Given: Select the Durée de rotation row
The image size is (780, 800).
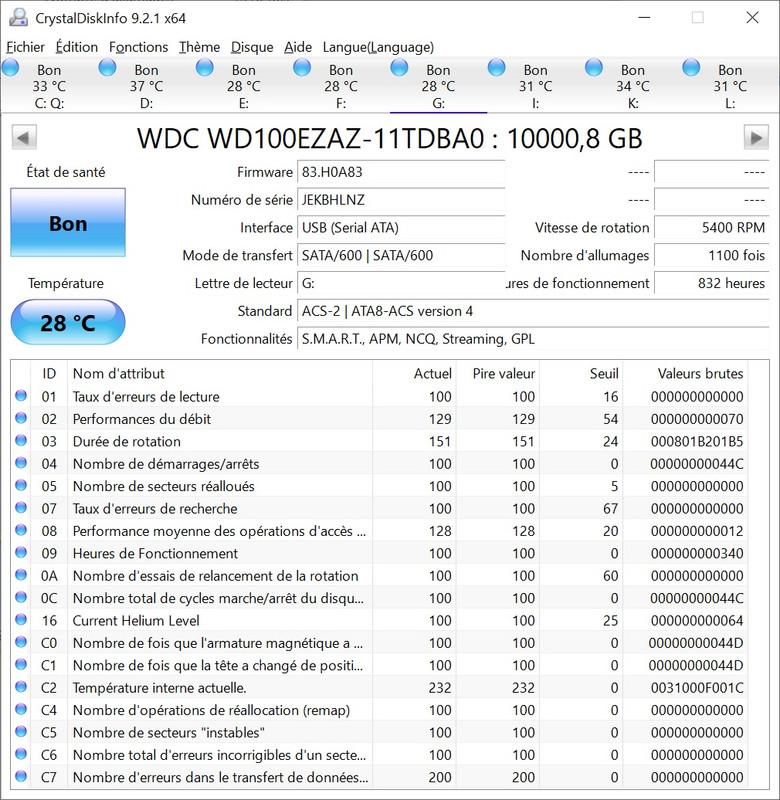Looking at the screenshot, I should pyautogui.click(x=379, y=441).
